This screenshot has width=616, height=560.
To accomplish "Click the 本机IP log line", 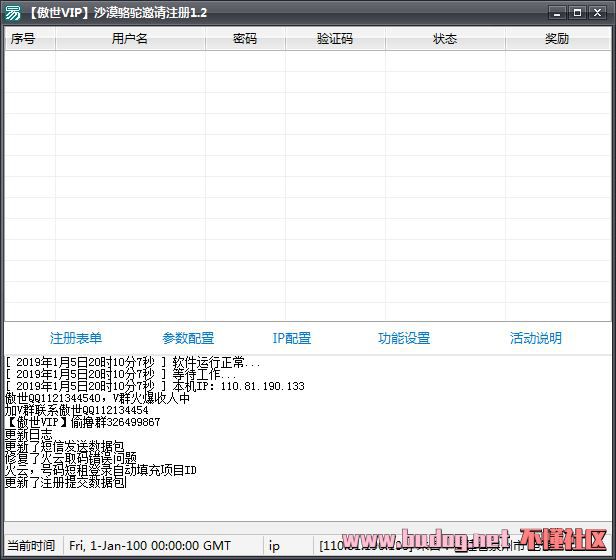I will tap(155, 386).
